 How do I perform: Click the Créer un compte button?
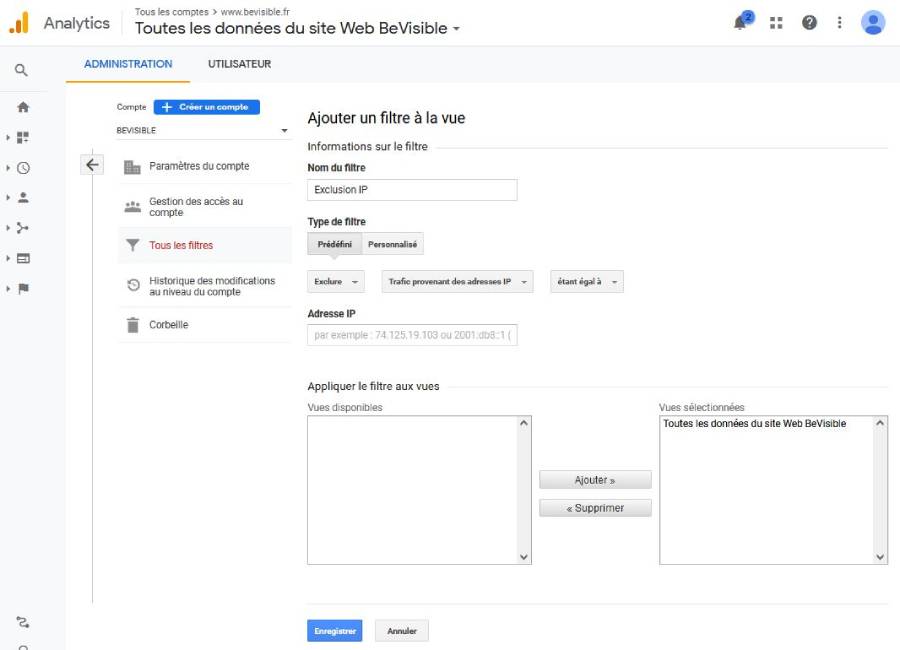[206, 107]
